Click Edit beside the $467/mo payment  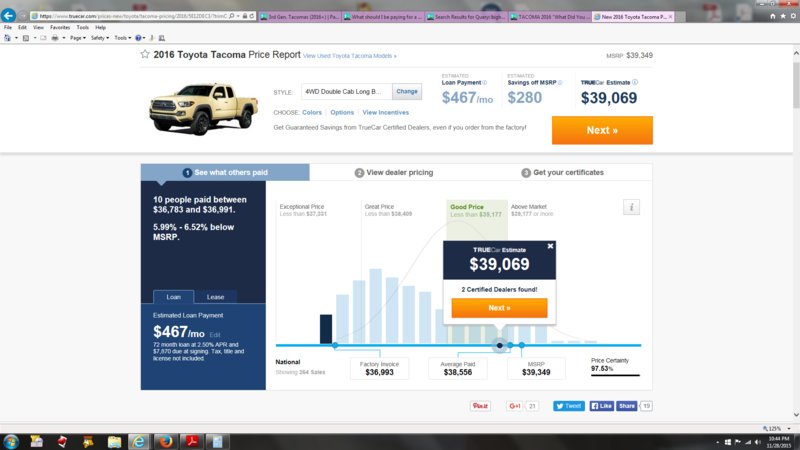coord(215,335)
